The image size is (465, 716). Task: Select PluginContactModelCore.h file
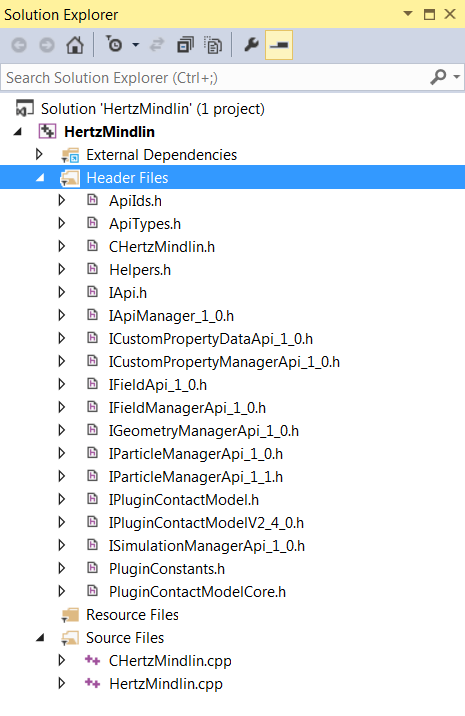pyautogui.click(x=197, y=592)
